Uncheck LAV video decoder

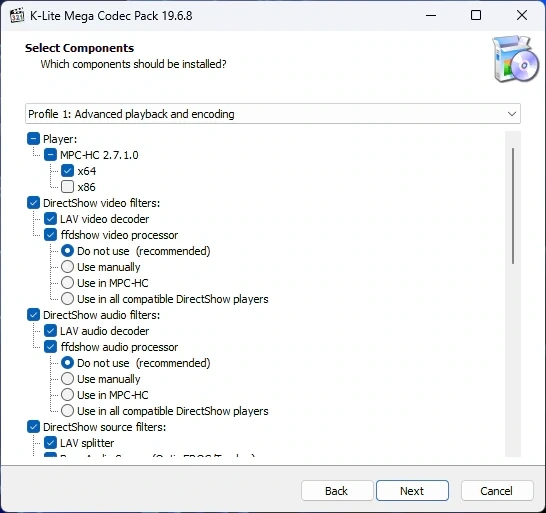click(x=50, y=219)
